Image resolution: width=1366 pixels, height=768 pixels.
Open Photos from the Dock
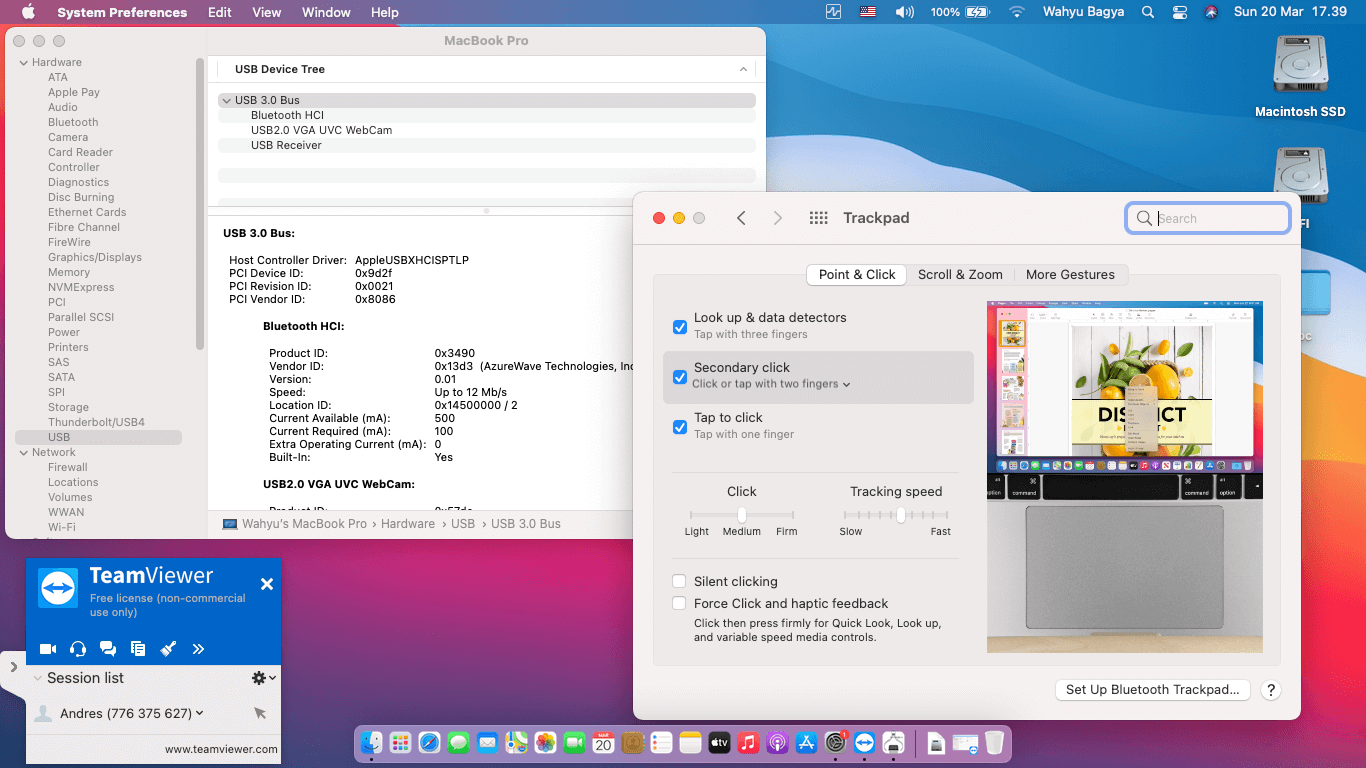[545, 743]
